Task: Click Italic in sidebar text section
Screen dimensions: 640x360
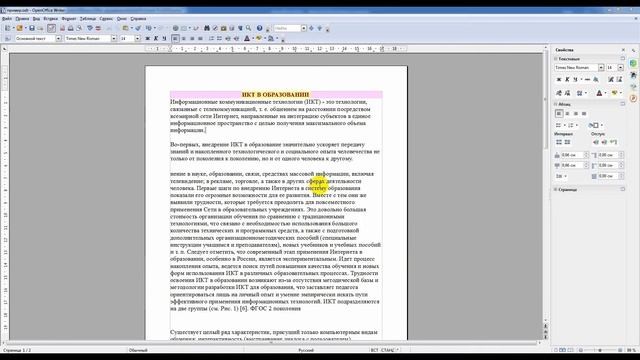Action: point(567,80)
